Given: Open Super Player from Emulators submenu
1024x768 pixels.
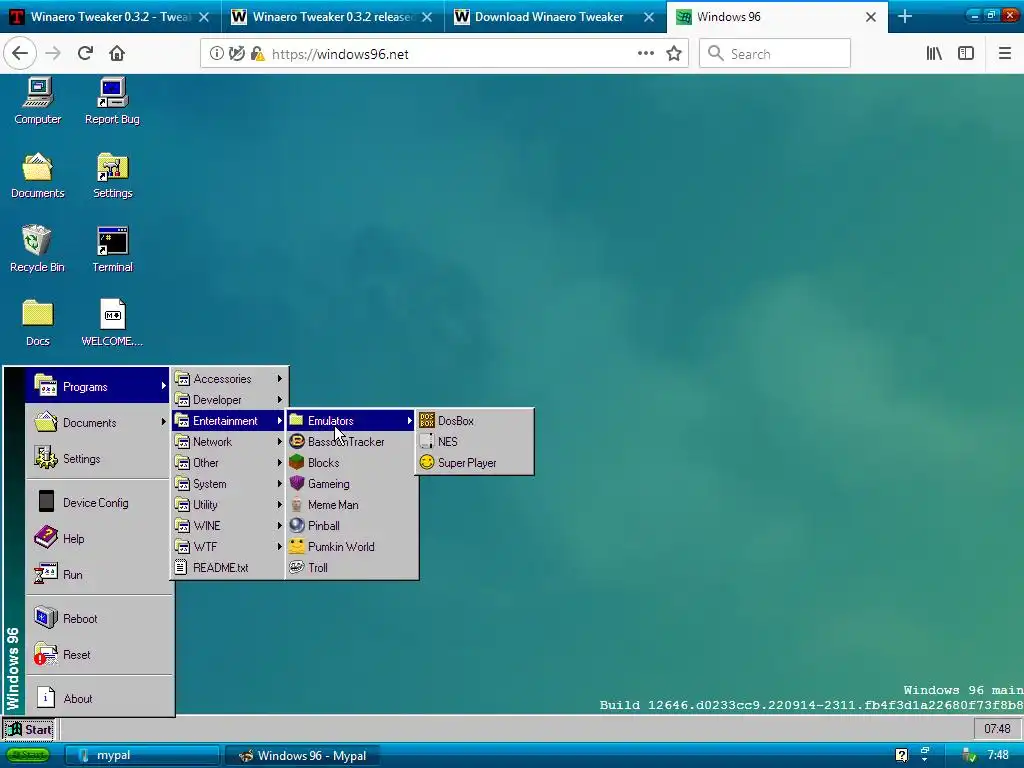Looking at the screenshot, I should (475, 462).
